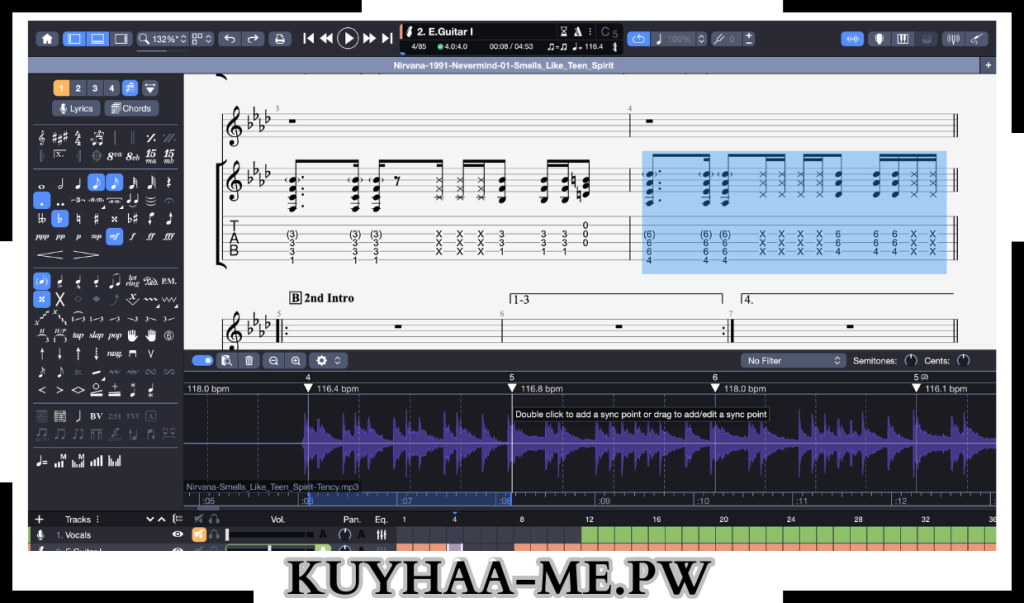Toggle the edition palette panel button
The image size is (1024, 603).
pyautogui.click(x=74, y=39)
